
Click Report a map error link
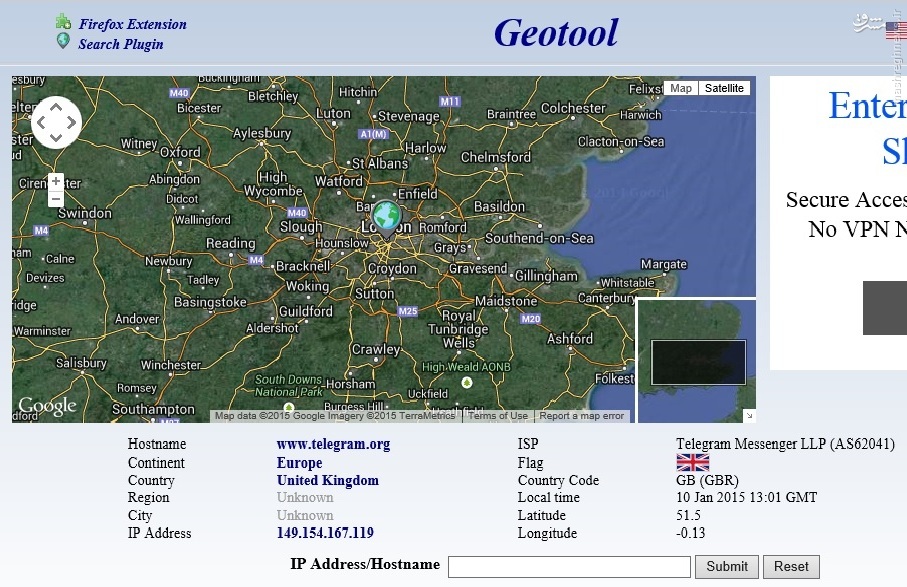[581, 415]
